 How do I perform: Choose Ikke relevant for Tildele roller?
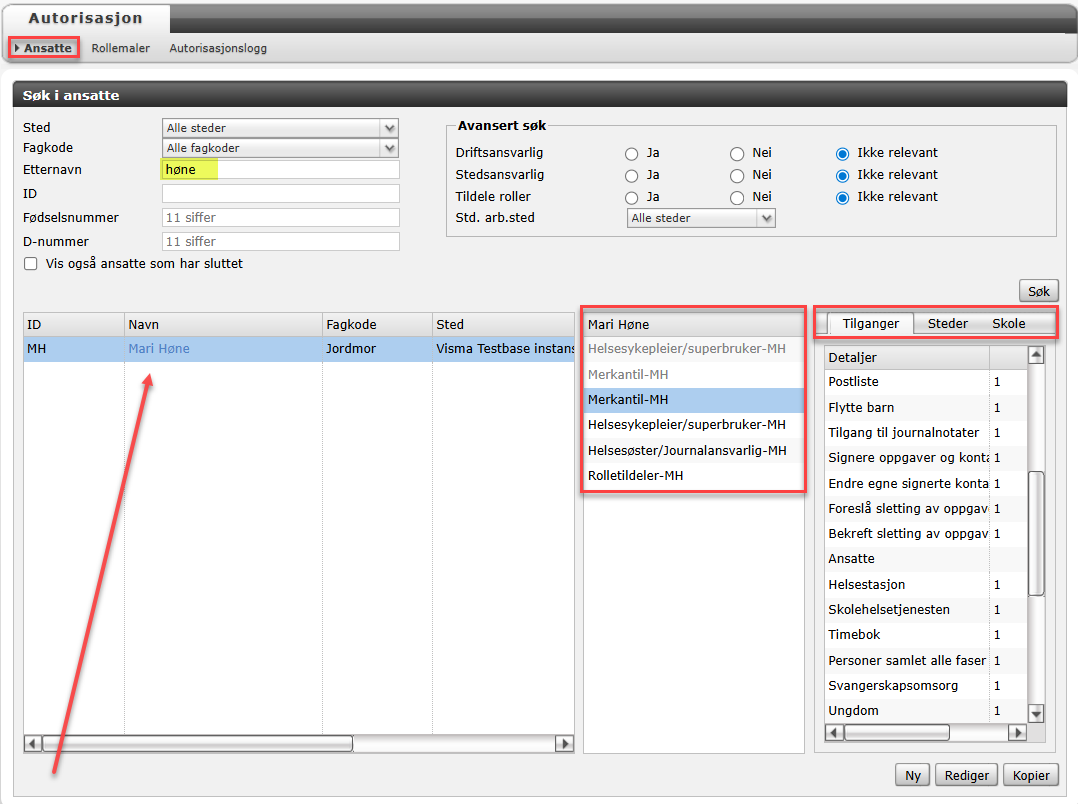[x=843, y=197]
